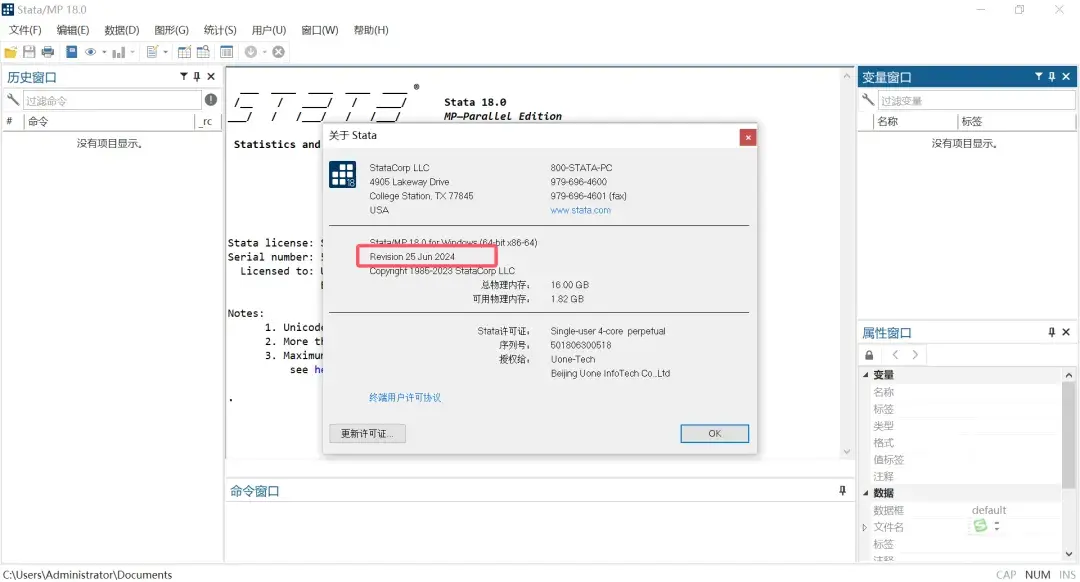Viewport: 1080px width, 582px height.
Task: Click the Properties window scroll down arrow
Action: (x=1068, y=553)
